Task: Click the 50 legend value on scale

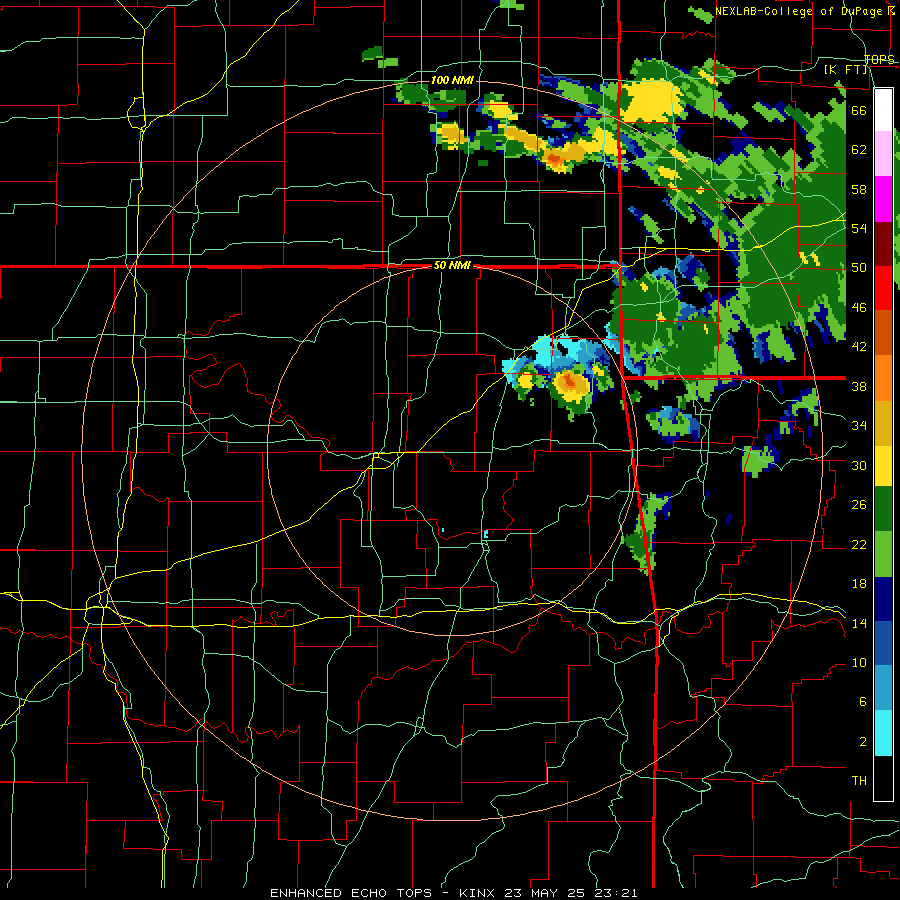Action: click(859, 267)
